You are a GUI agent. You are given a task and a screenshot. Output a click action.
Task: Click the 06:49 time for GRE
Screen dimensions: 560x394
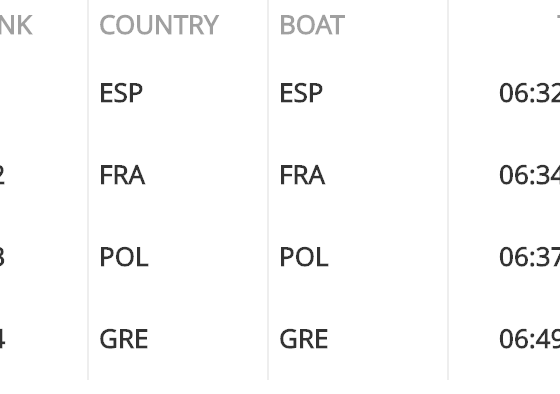[x=530, y=339]
